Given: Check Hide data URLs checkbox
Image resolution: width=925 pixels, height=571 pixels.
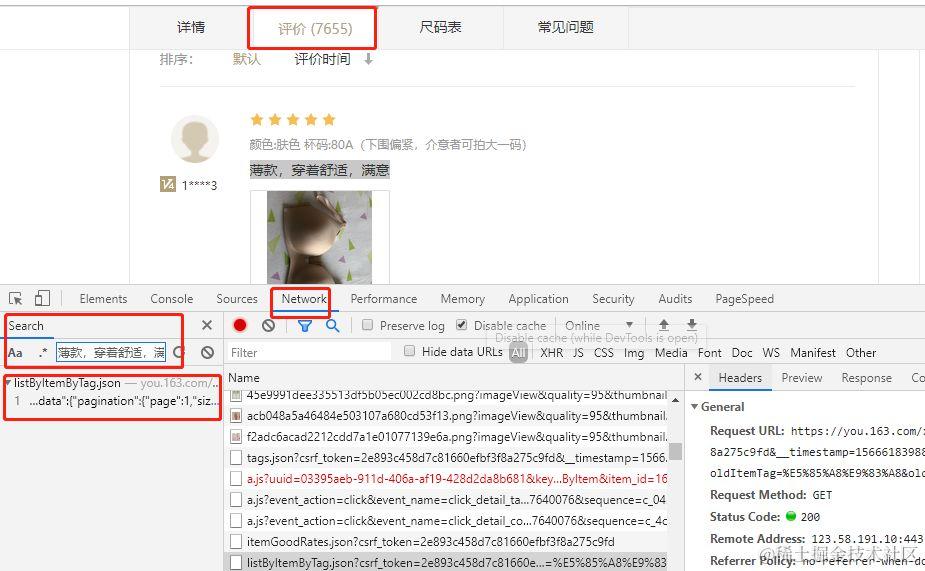Looking at the screenshot, I should pyautogui.click(x=409, y=352).
